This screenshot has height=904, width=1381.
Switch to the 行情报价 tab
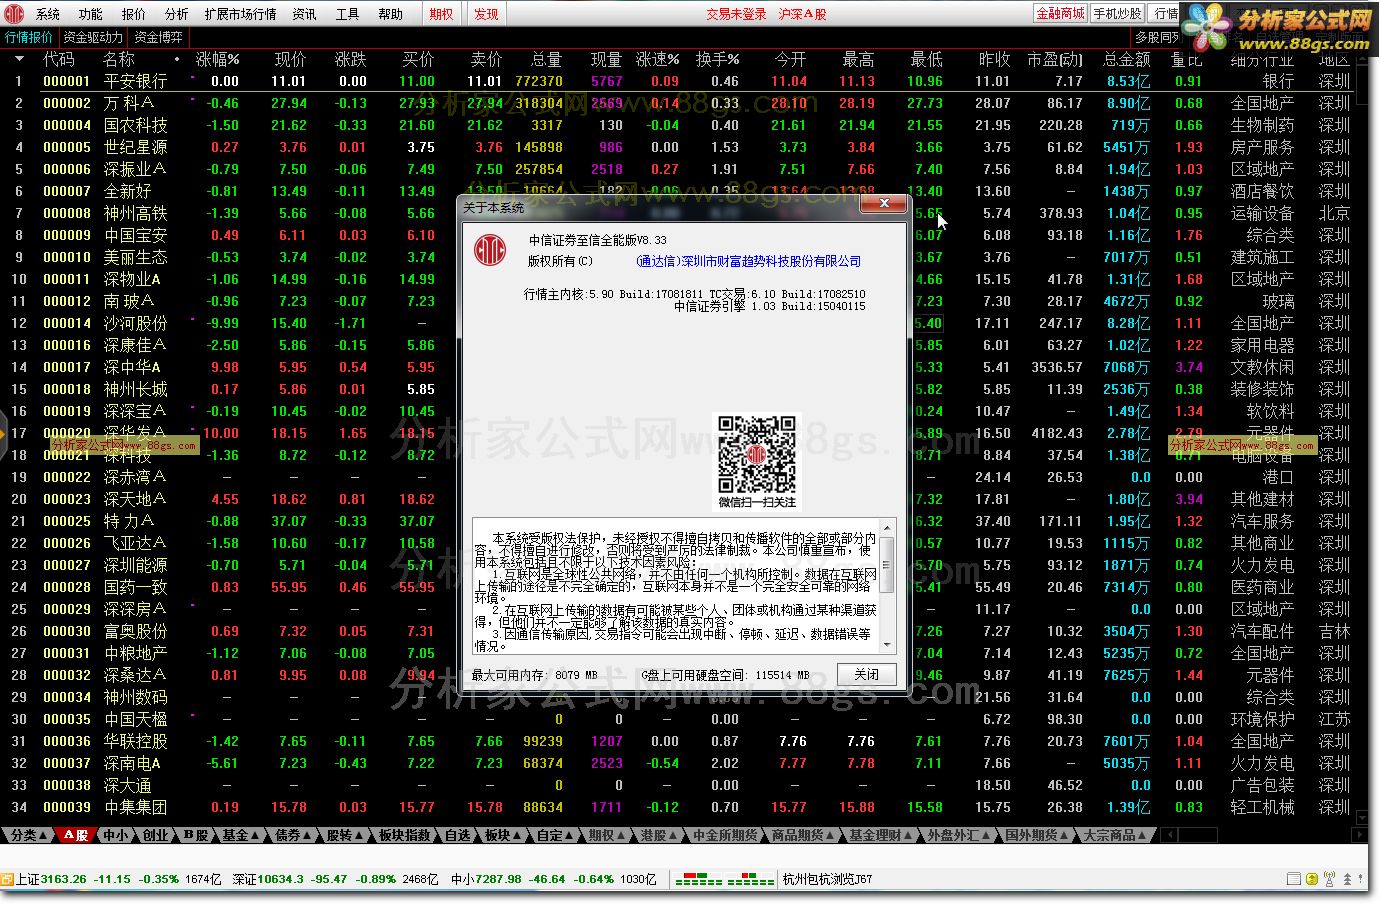pyautogui.click(x=29, y=37)
